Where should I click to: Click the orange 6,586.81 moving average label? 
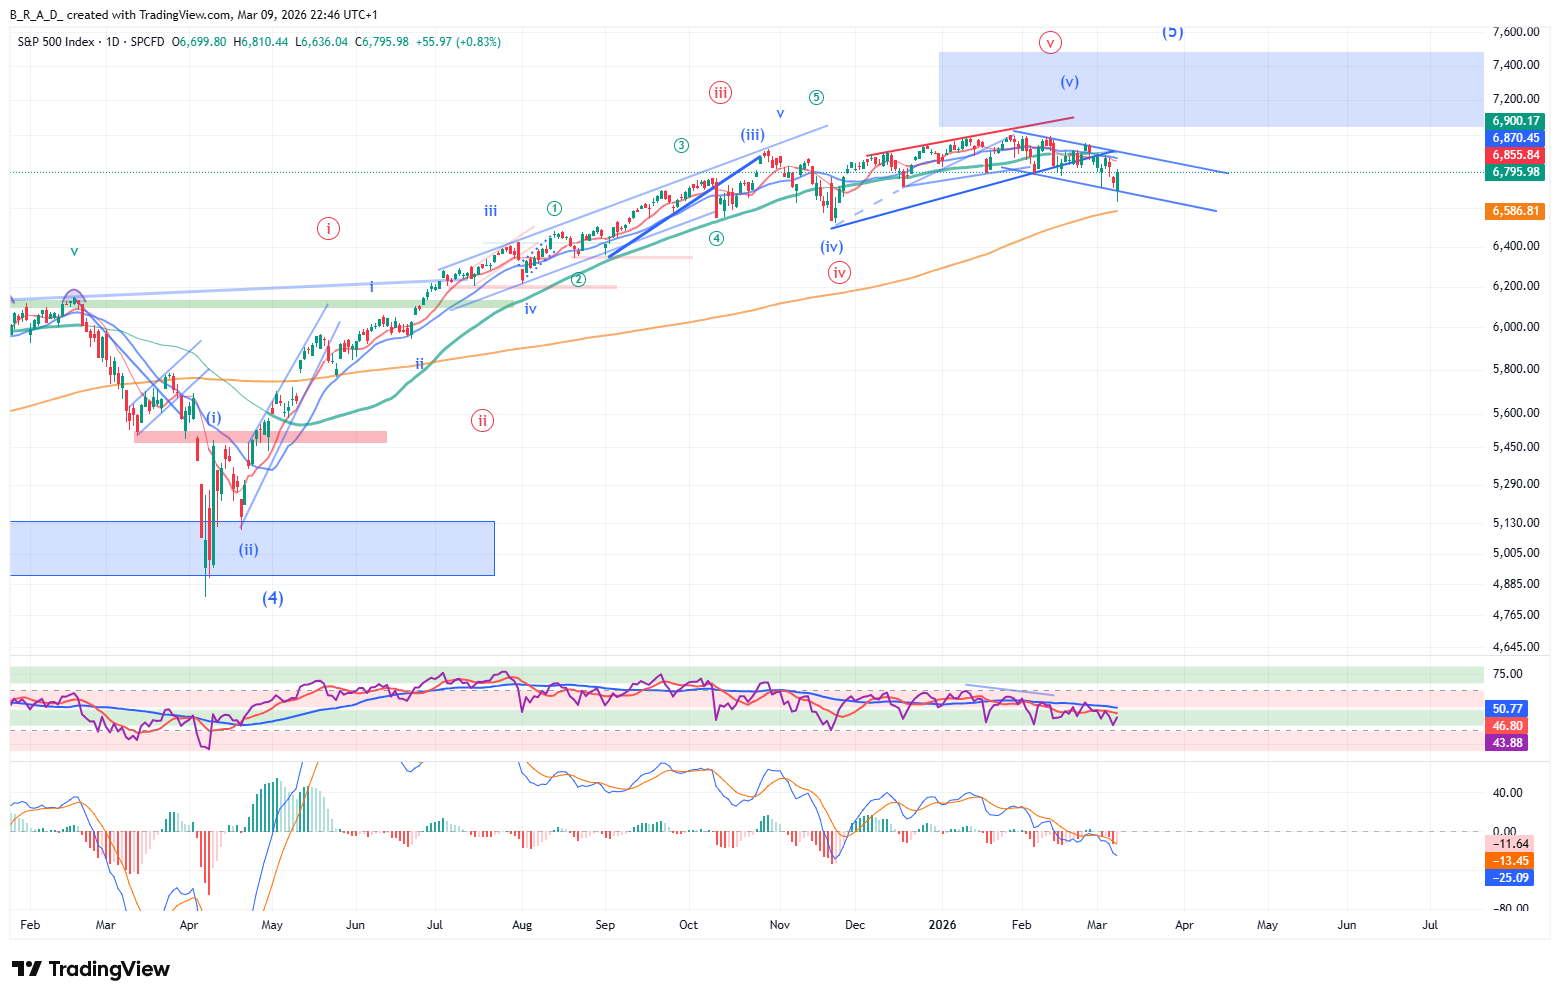(1515, 211)
